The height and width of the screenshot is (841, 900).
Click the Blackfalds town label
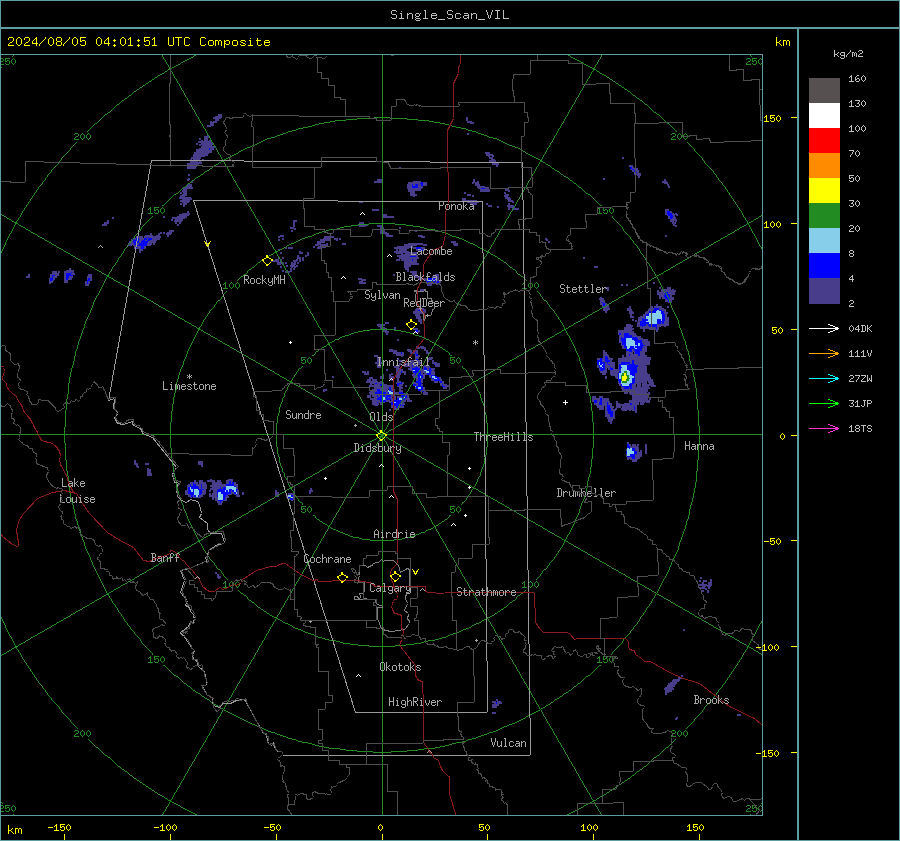[425, 277]
